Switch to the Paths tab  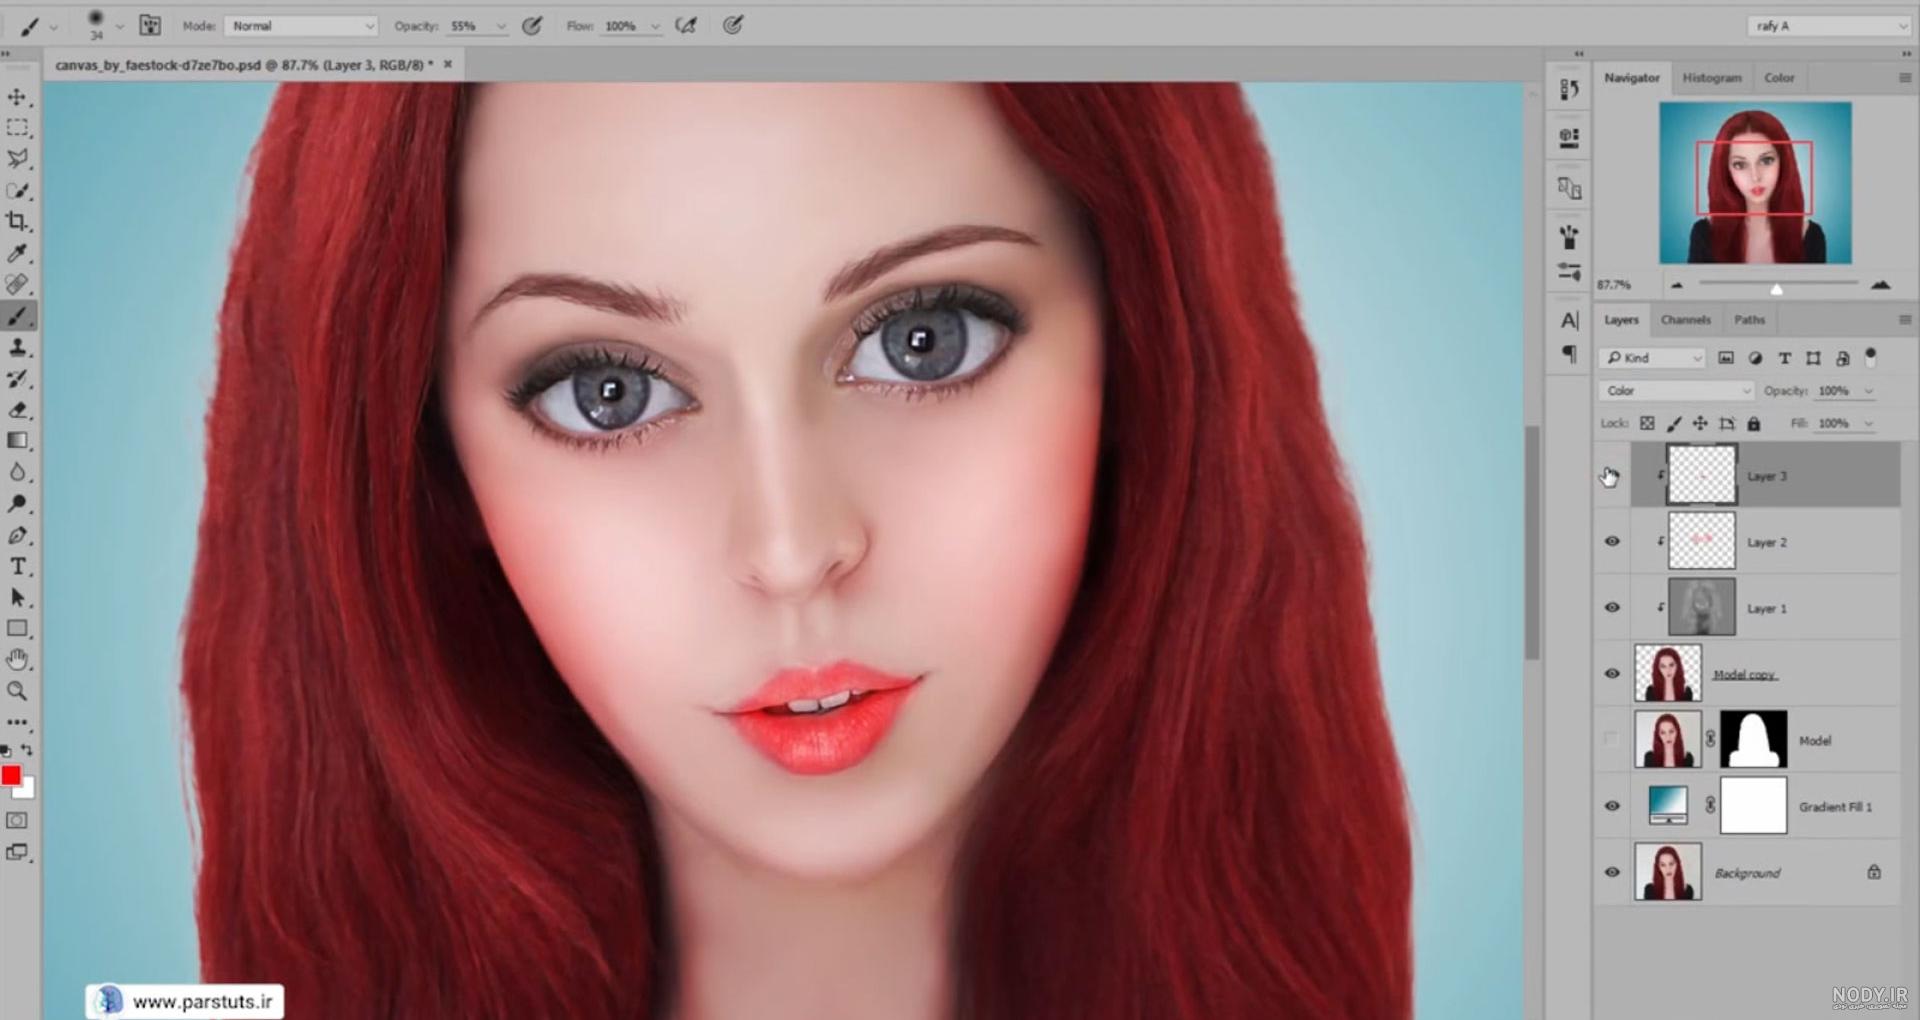click(1749, 320)
